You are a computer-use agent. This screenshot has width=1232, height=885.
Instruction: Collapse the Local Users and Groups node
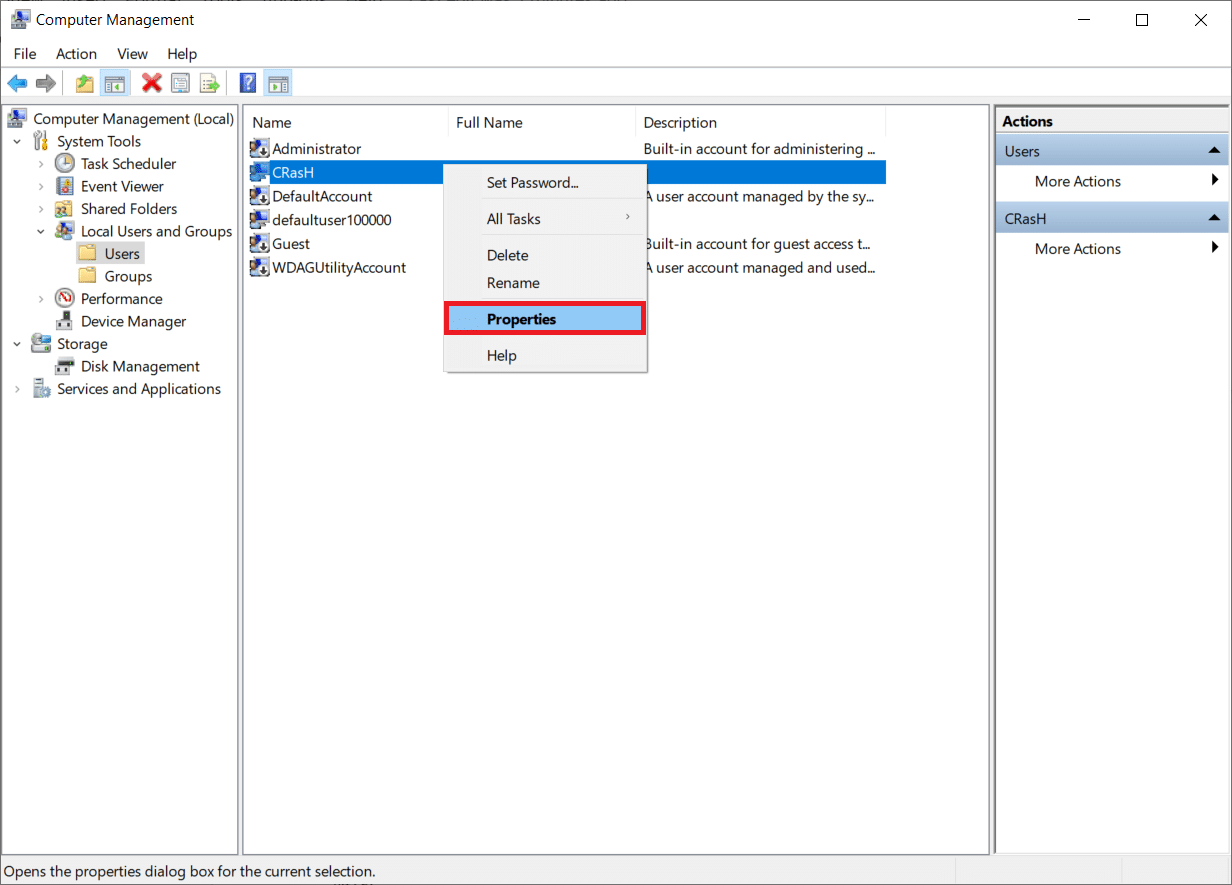coord(40,231)
